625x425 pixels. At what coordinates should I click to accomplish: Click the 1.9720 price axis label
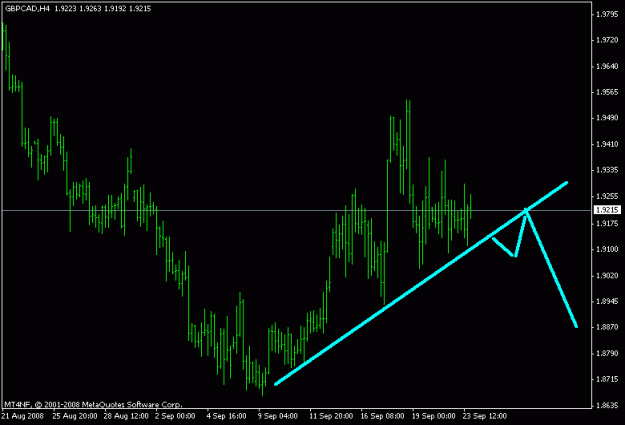(607, 40)
